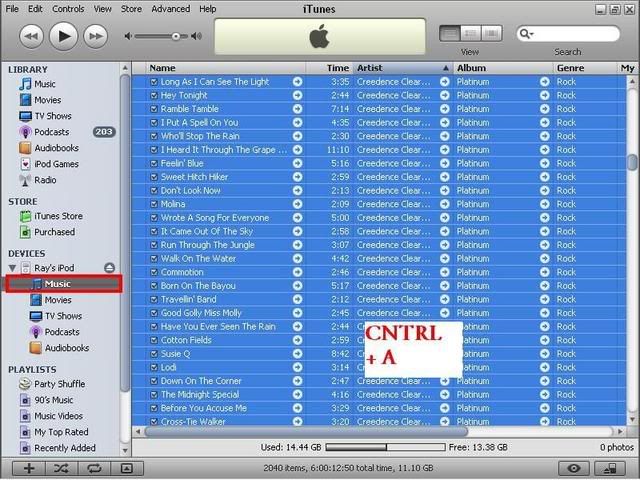Uncheck I Put A Spell On You

pyautogui.click(x=154, y=123)
